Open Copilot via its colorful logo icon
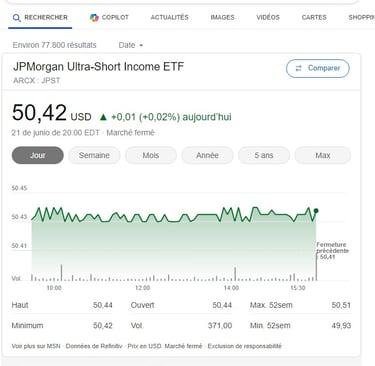Viewport: 375px width, 366px height. point(94,18)
